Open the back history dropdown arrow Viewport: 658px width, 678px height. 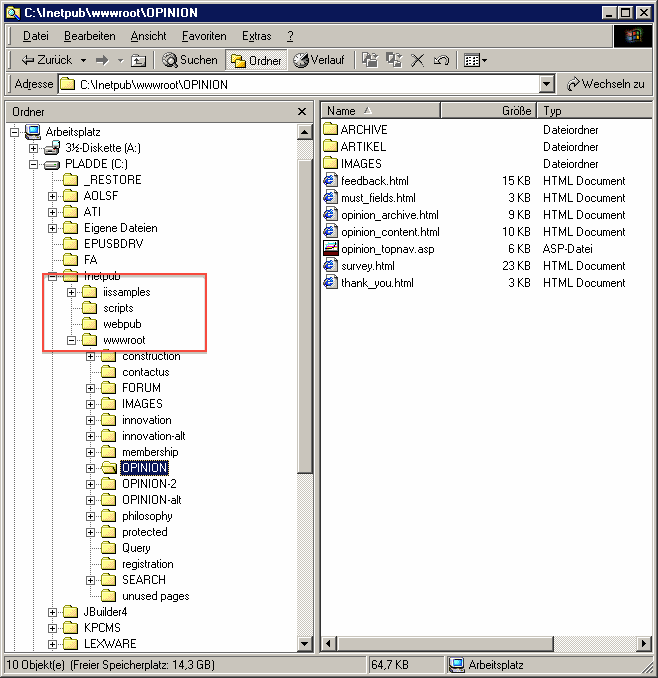83,61
